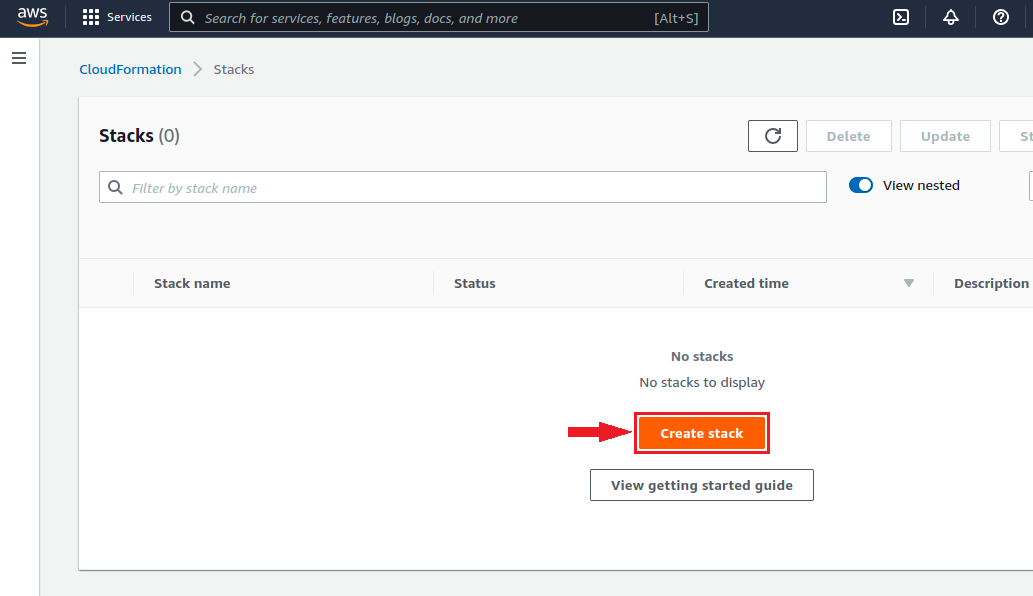Expand the hamburger side navigation menu

pyautogui.click(x=18, y=59)
